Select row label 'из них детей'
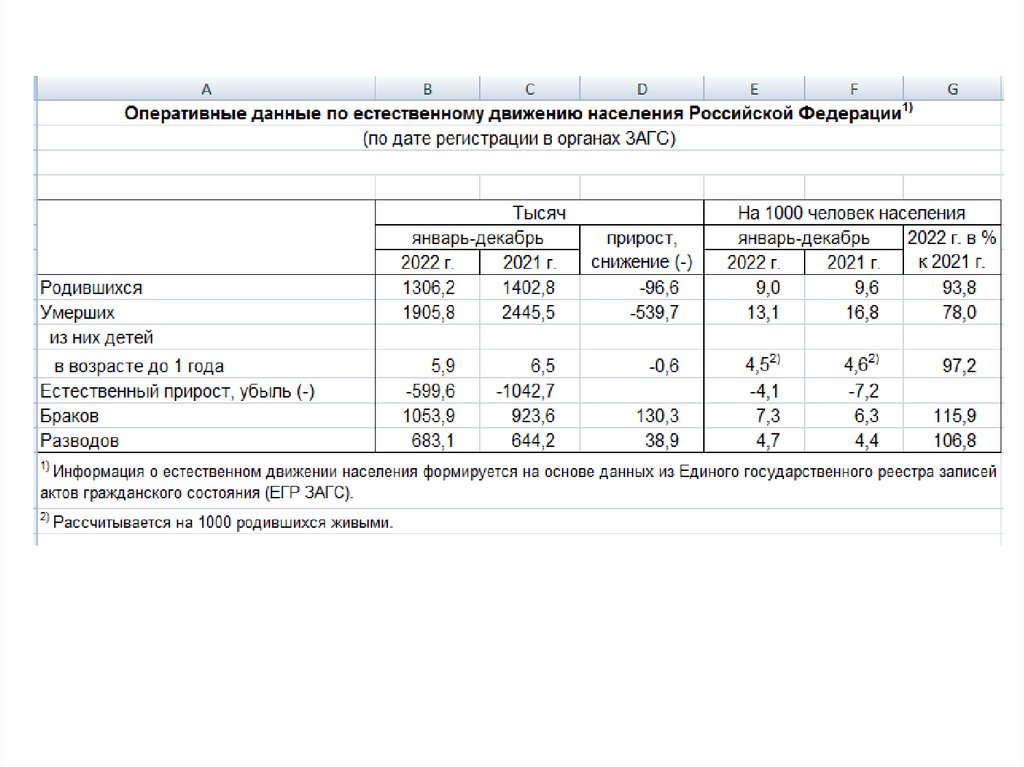Viewport: 1024px width, 767px height. pyautogui.click(x=101, y=338)
